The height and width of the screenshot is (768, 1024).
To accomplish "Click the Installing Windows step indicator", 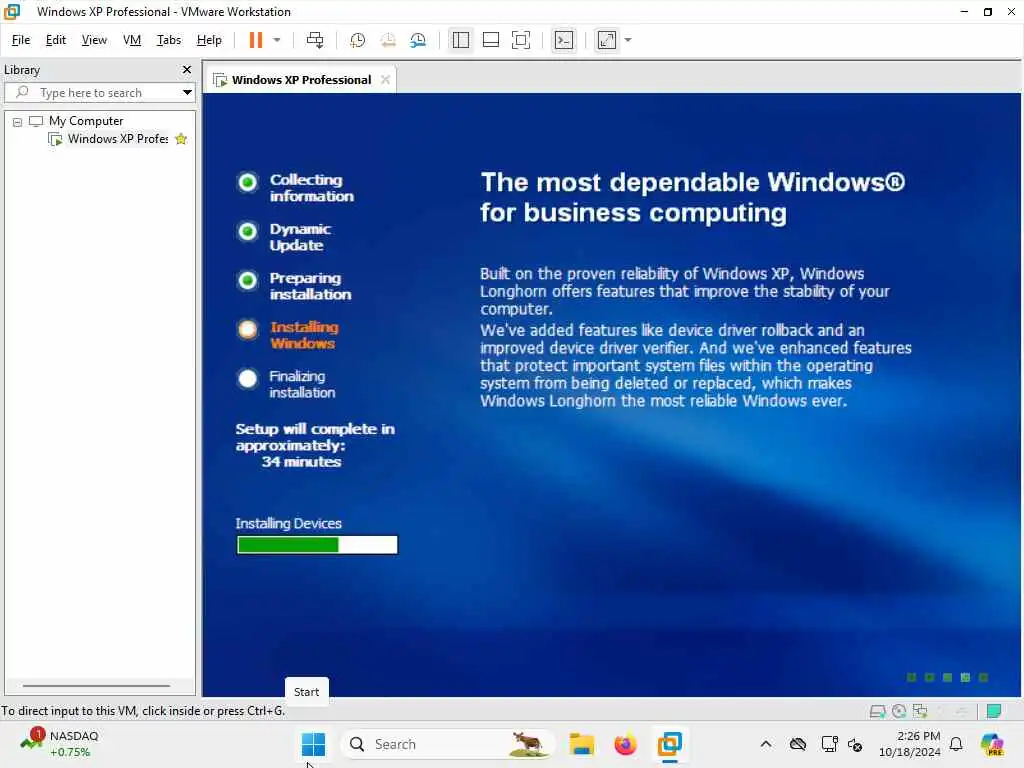I will click(248, 329).
